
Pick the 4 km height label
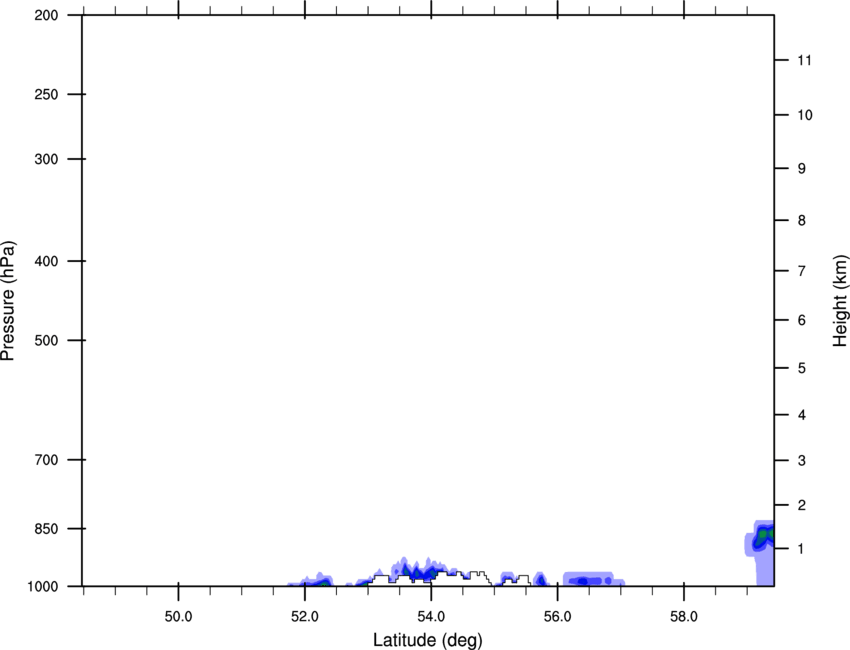click(x=801, y=415)
